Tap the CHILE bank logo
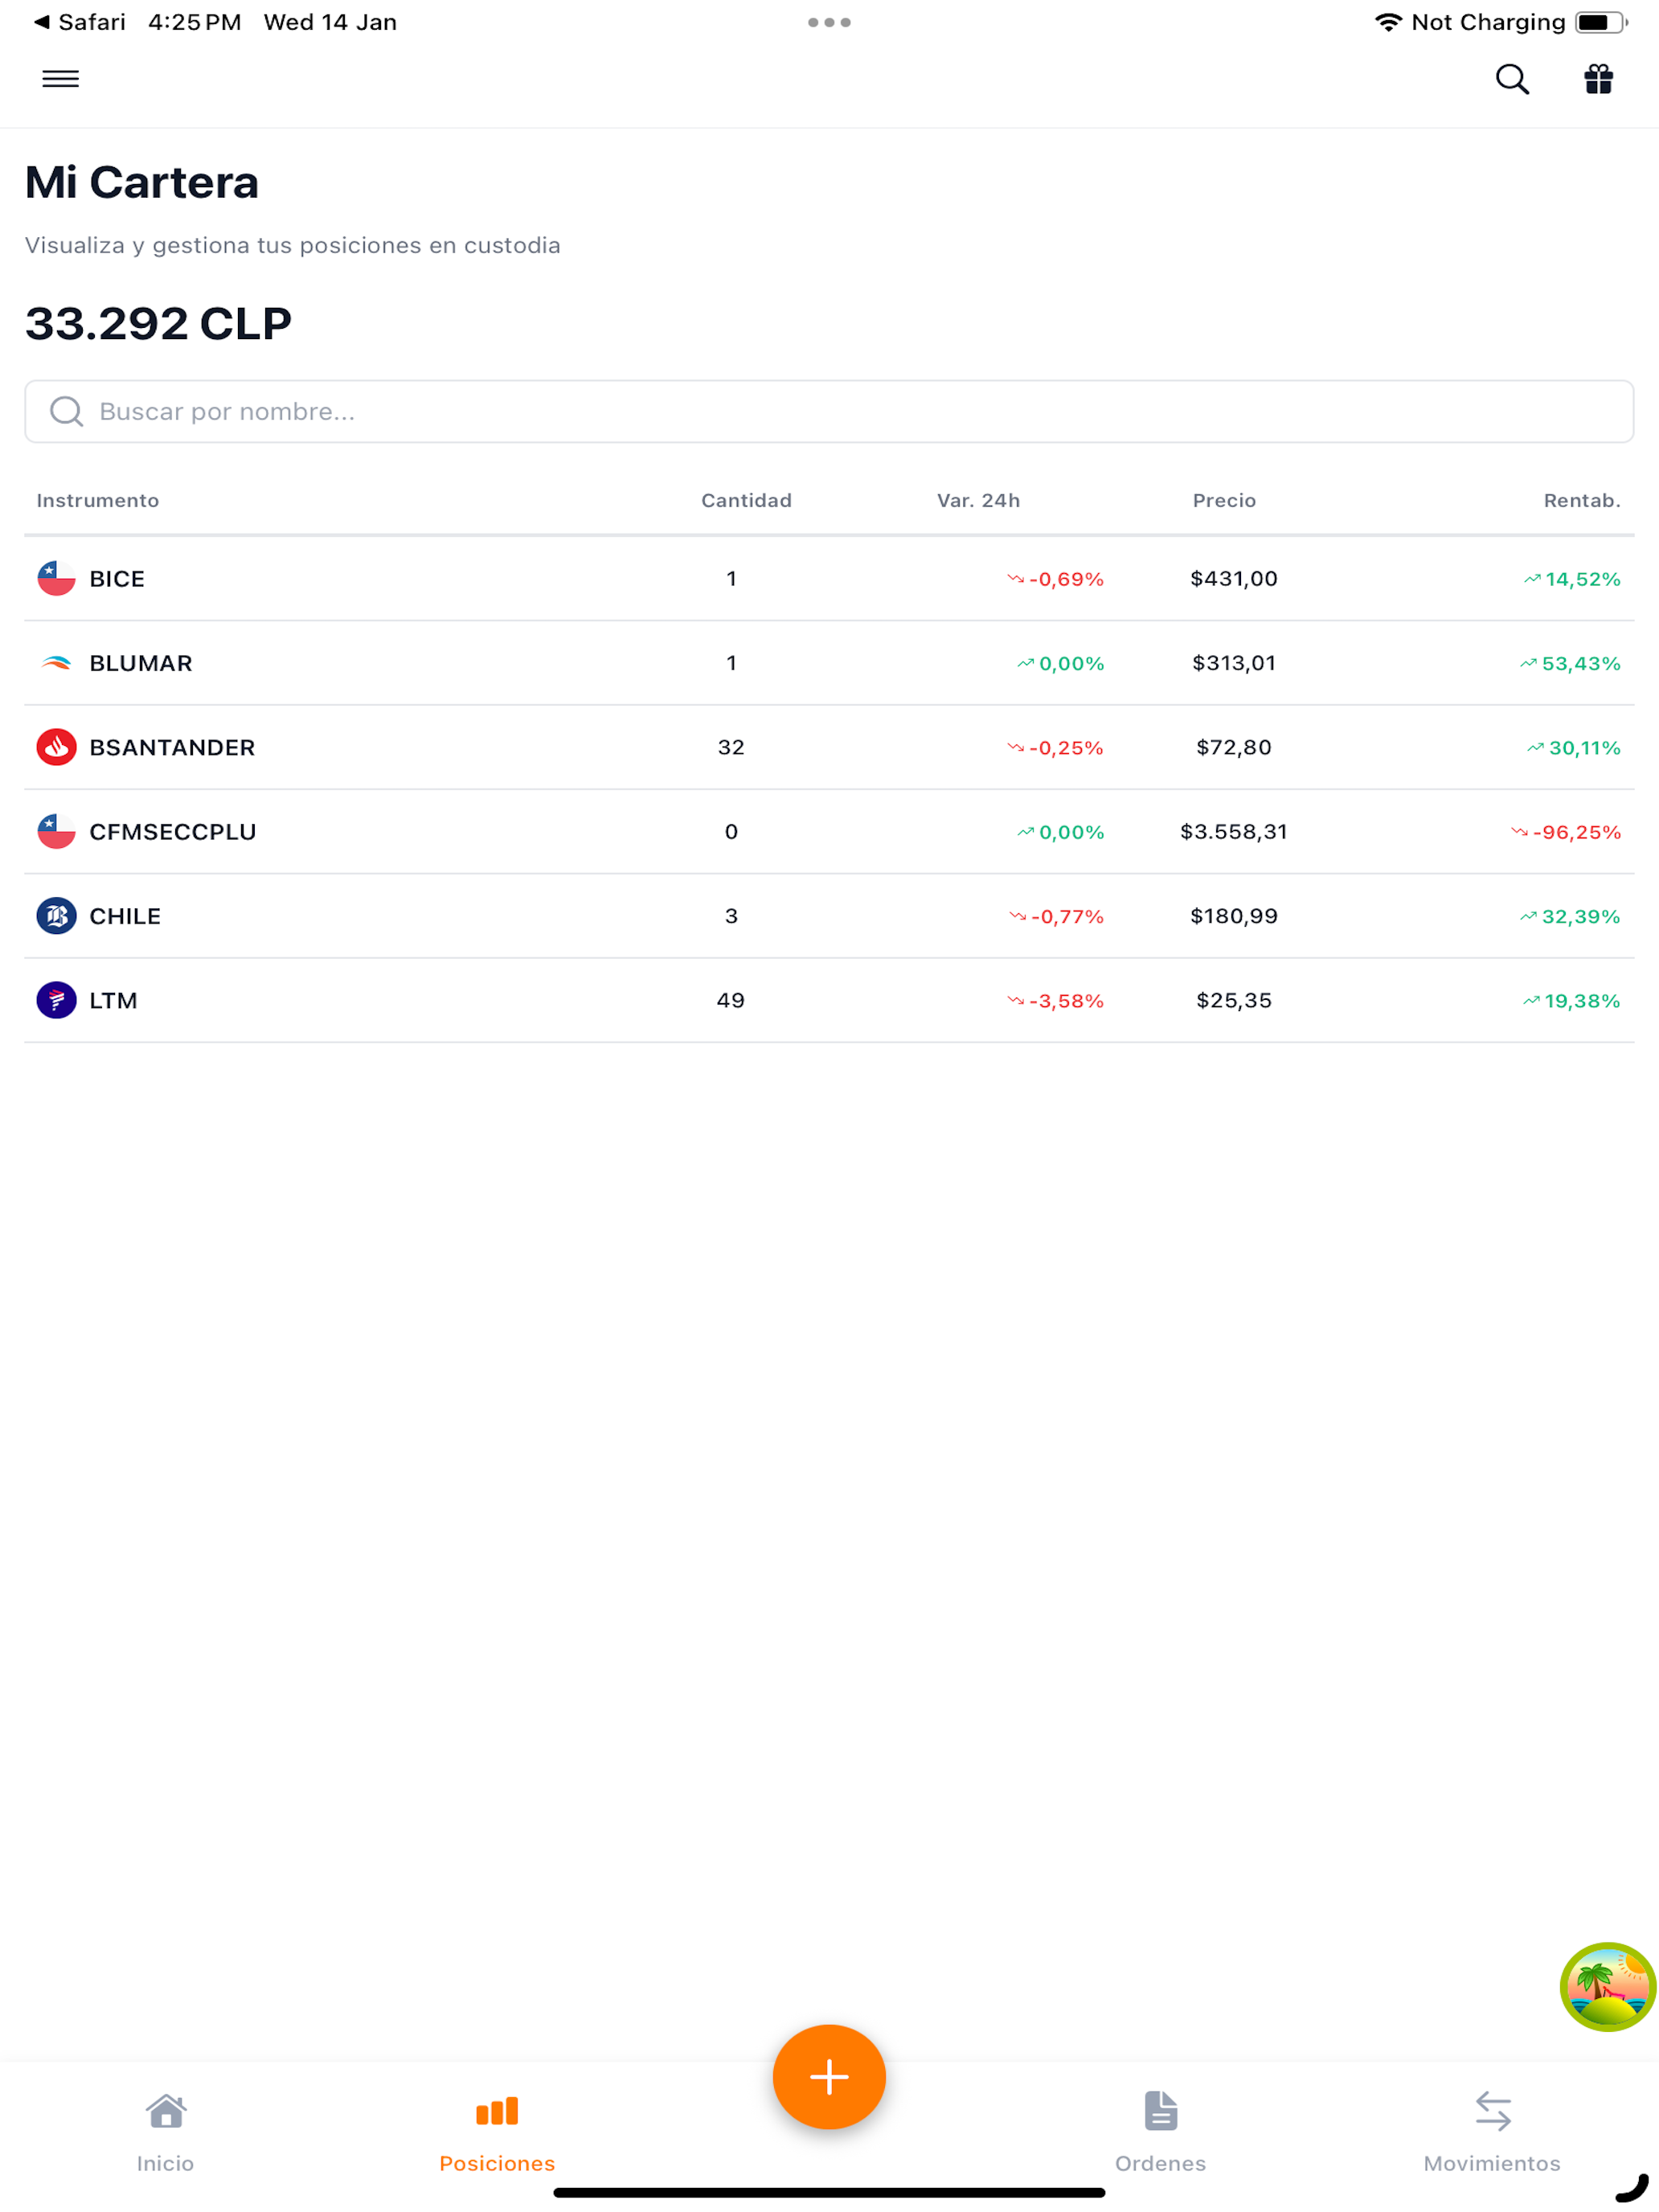Image resolution: width=1659 pixels, height=2212 pixels. 56,916
